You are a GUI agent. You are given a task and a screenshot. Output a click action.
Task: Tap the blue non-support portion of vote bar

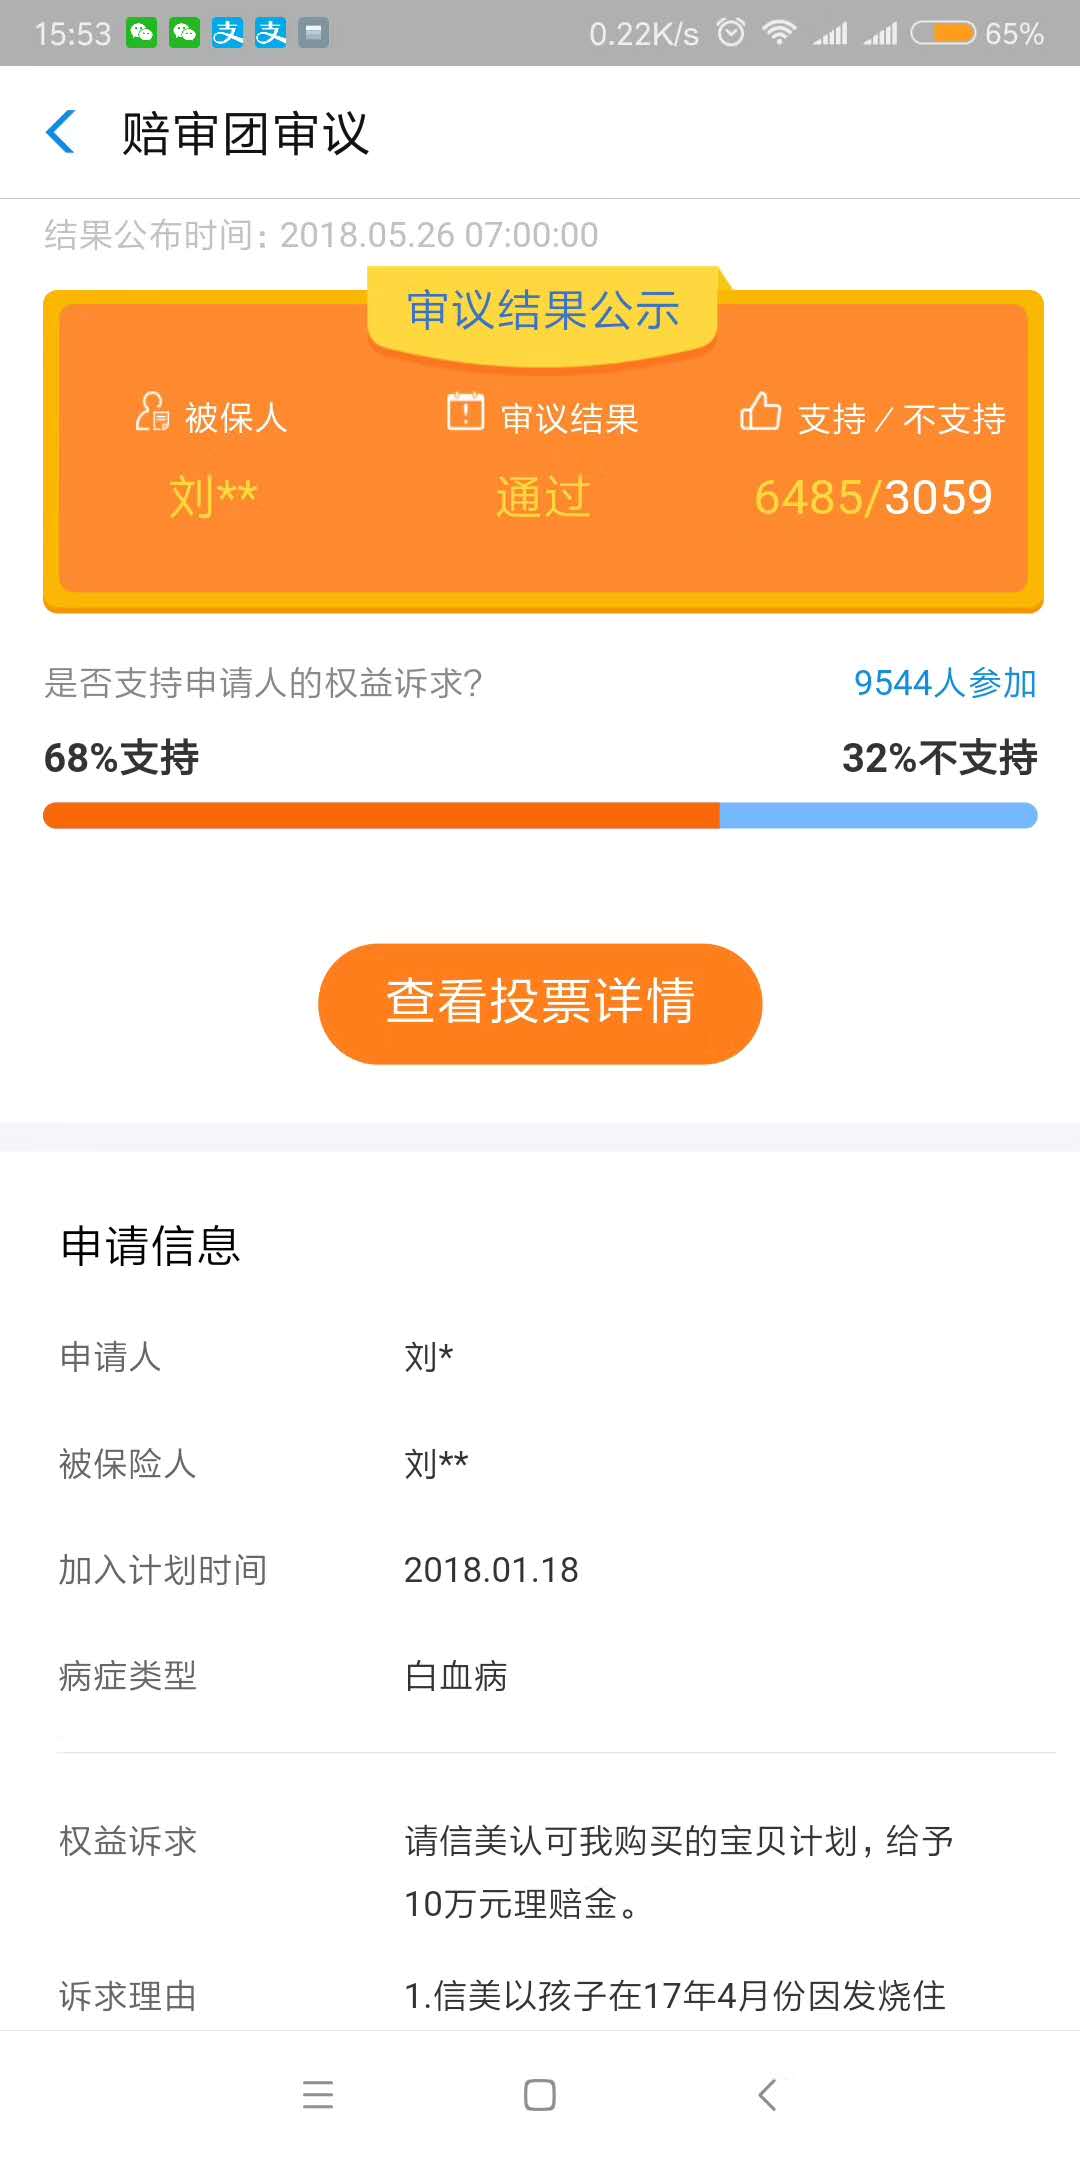[x=878, y=815]
